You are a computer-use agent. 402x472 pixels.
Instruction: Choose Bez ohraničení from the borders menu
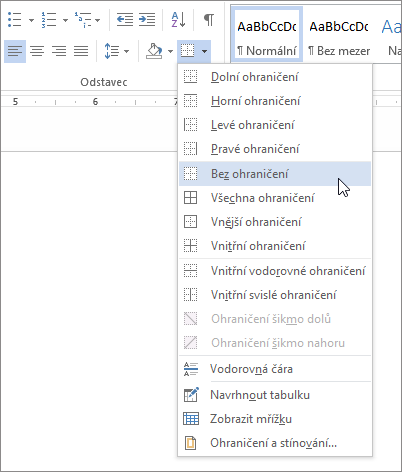pyautogui.click(x=275, y=174)
